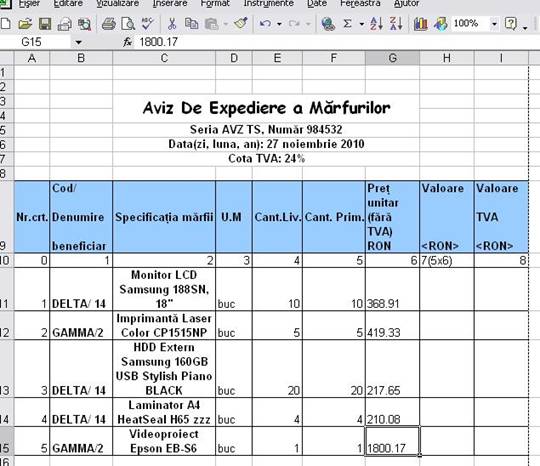Screen dimensions: 540x466
Task: Click the fx insert function icon
Action: pyautogui.click(x=128, y=42)
